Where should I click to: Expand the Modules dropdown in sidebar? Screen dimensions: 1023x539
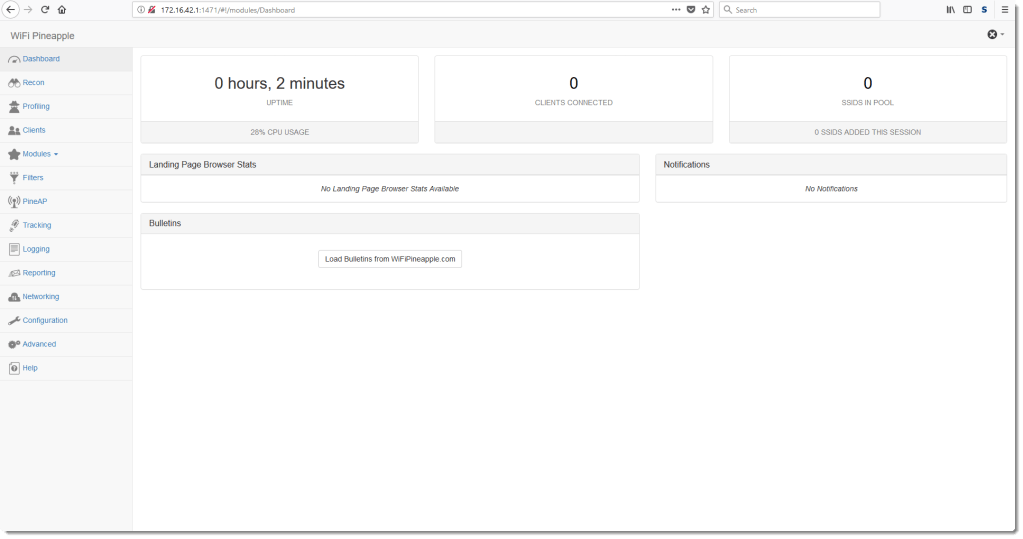pos(40,154)
